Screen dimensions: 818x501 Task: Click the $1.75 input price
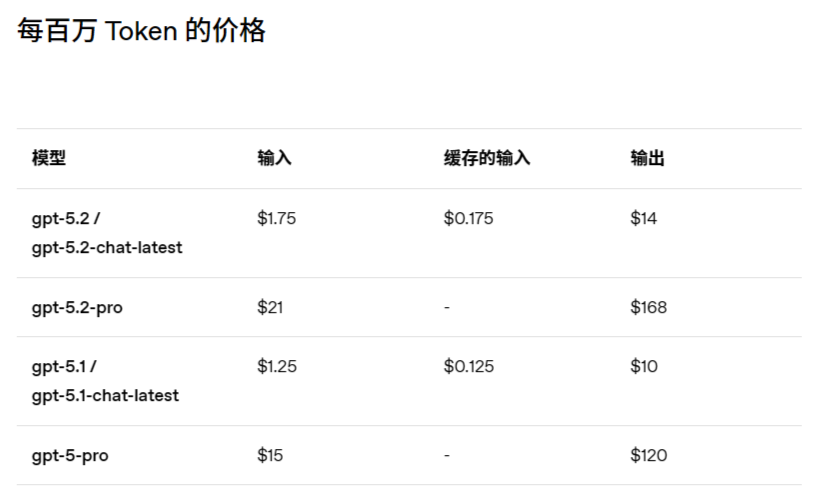point(276,218)
